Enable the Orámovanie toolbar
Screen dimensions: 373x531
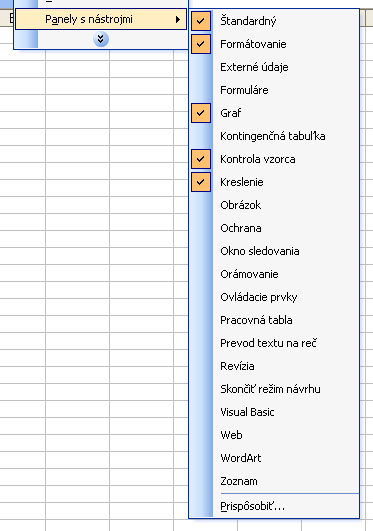point(274,274)
